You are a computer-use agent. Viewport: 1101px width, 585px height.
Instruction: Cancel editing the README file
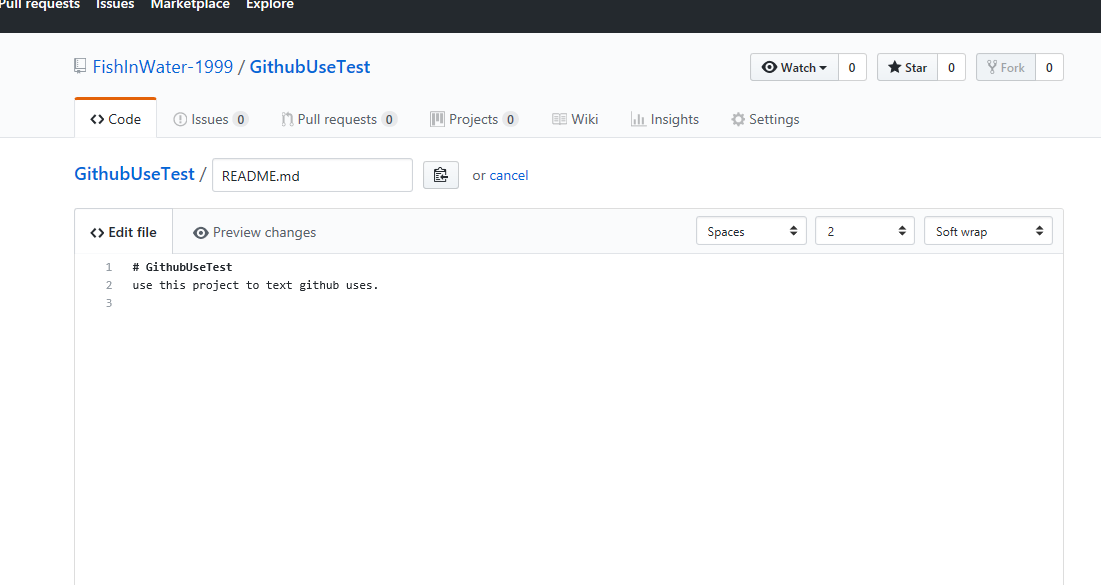(x=509, y=174)
